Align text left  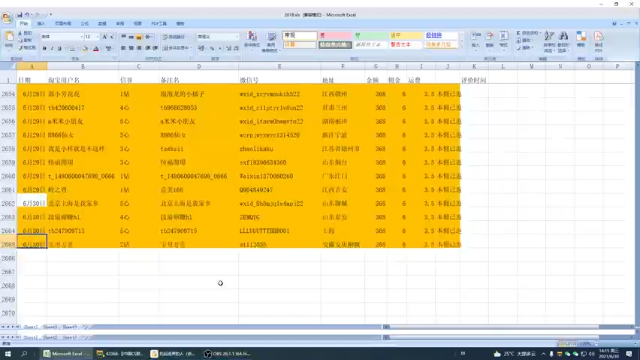click(x=123, y=48)
